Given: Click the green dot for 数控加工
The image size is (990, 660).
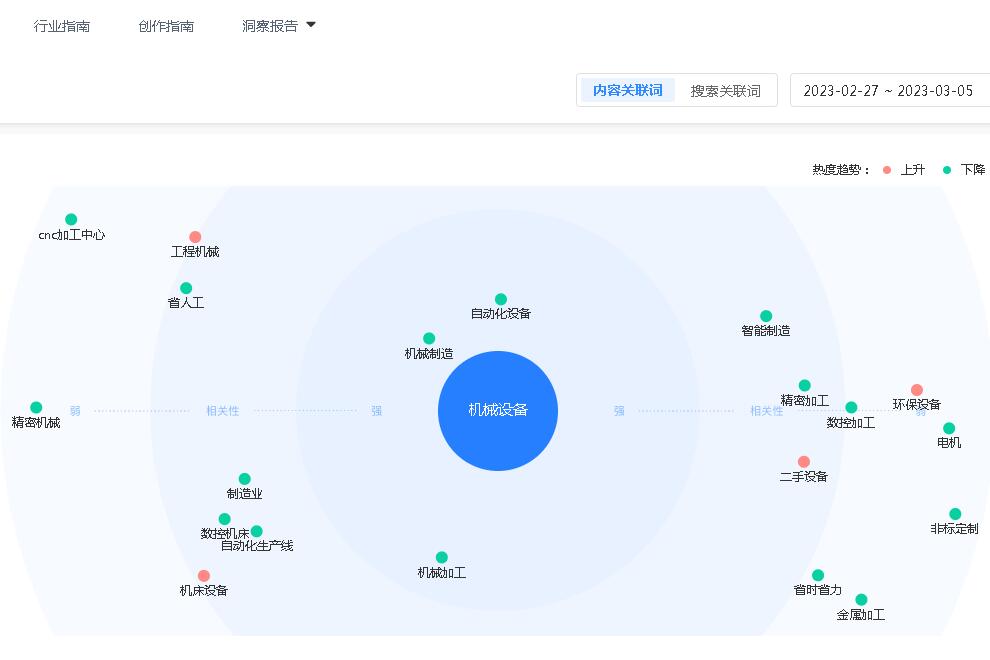Looking at the screenshot, I should (x=851, y=407).
